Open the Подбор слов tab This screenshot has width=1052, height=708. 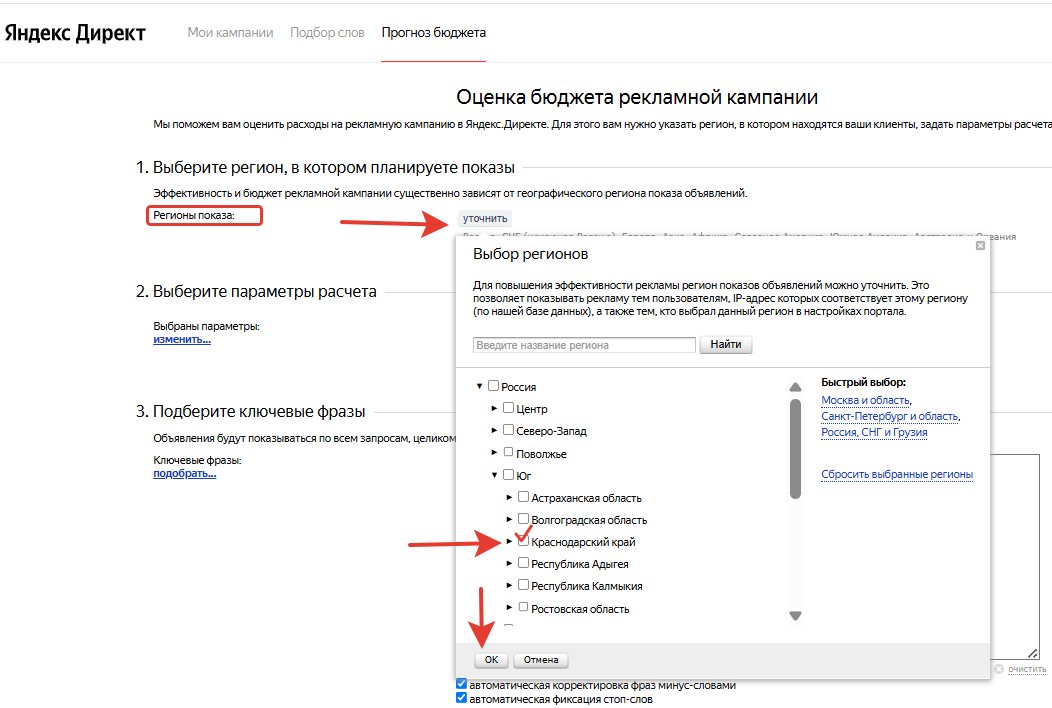click(327, 32)
